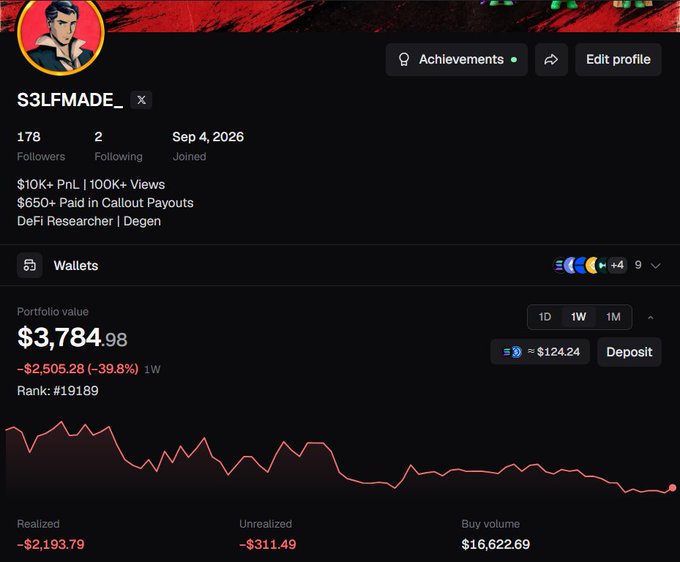The height and width of the screenshot is (562, 680).
Task: Click the profile avatar picture
Action: (x=61, y=35)
